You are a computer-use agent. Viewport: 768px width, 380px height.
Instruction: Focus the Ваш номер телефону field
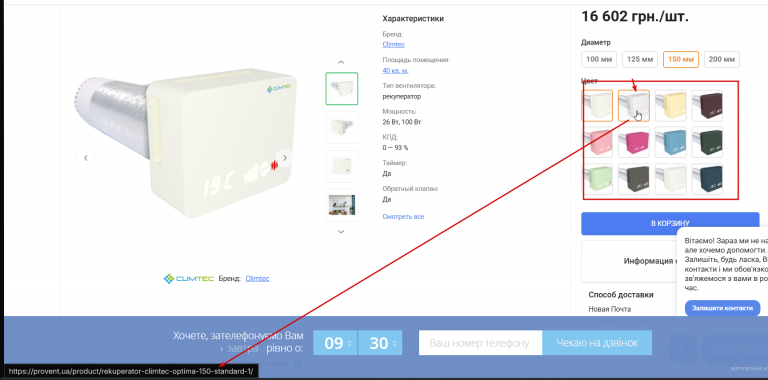(x=480, y=343)
